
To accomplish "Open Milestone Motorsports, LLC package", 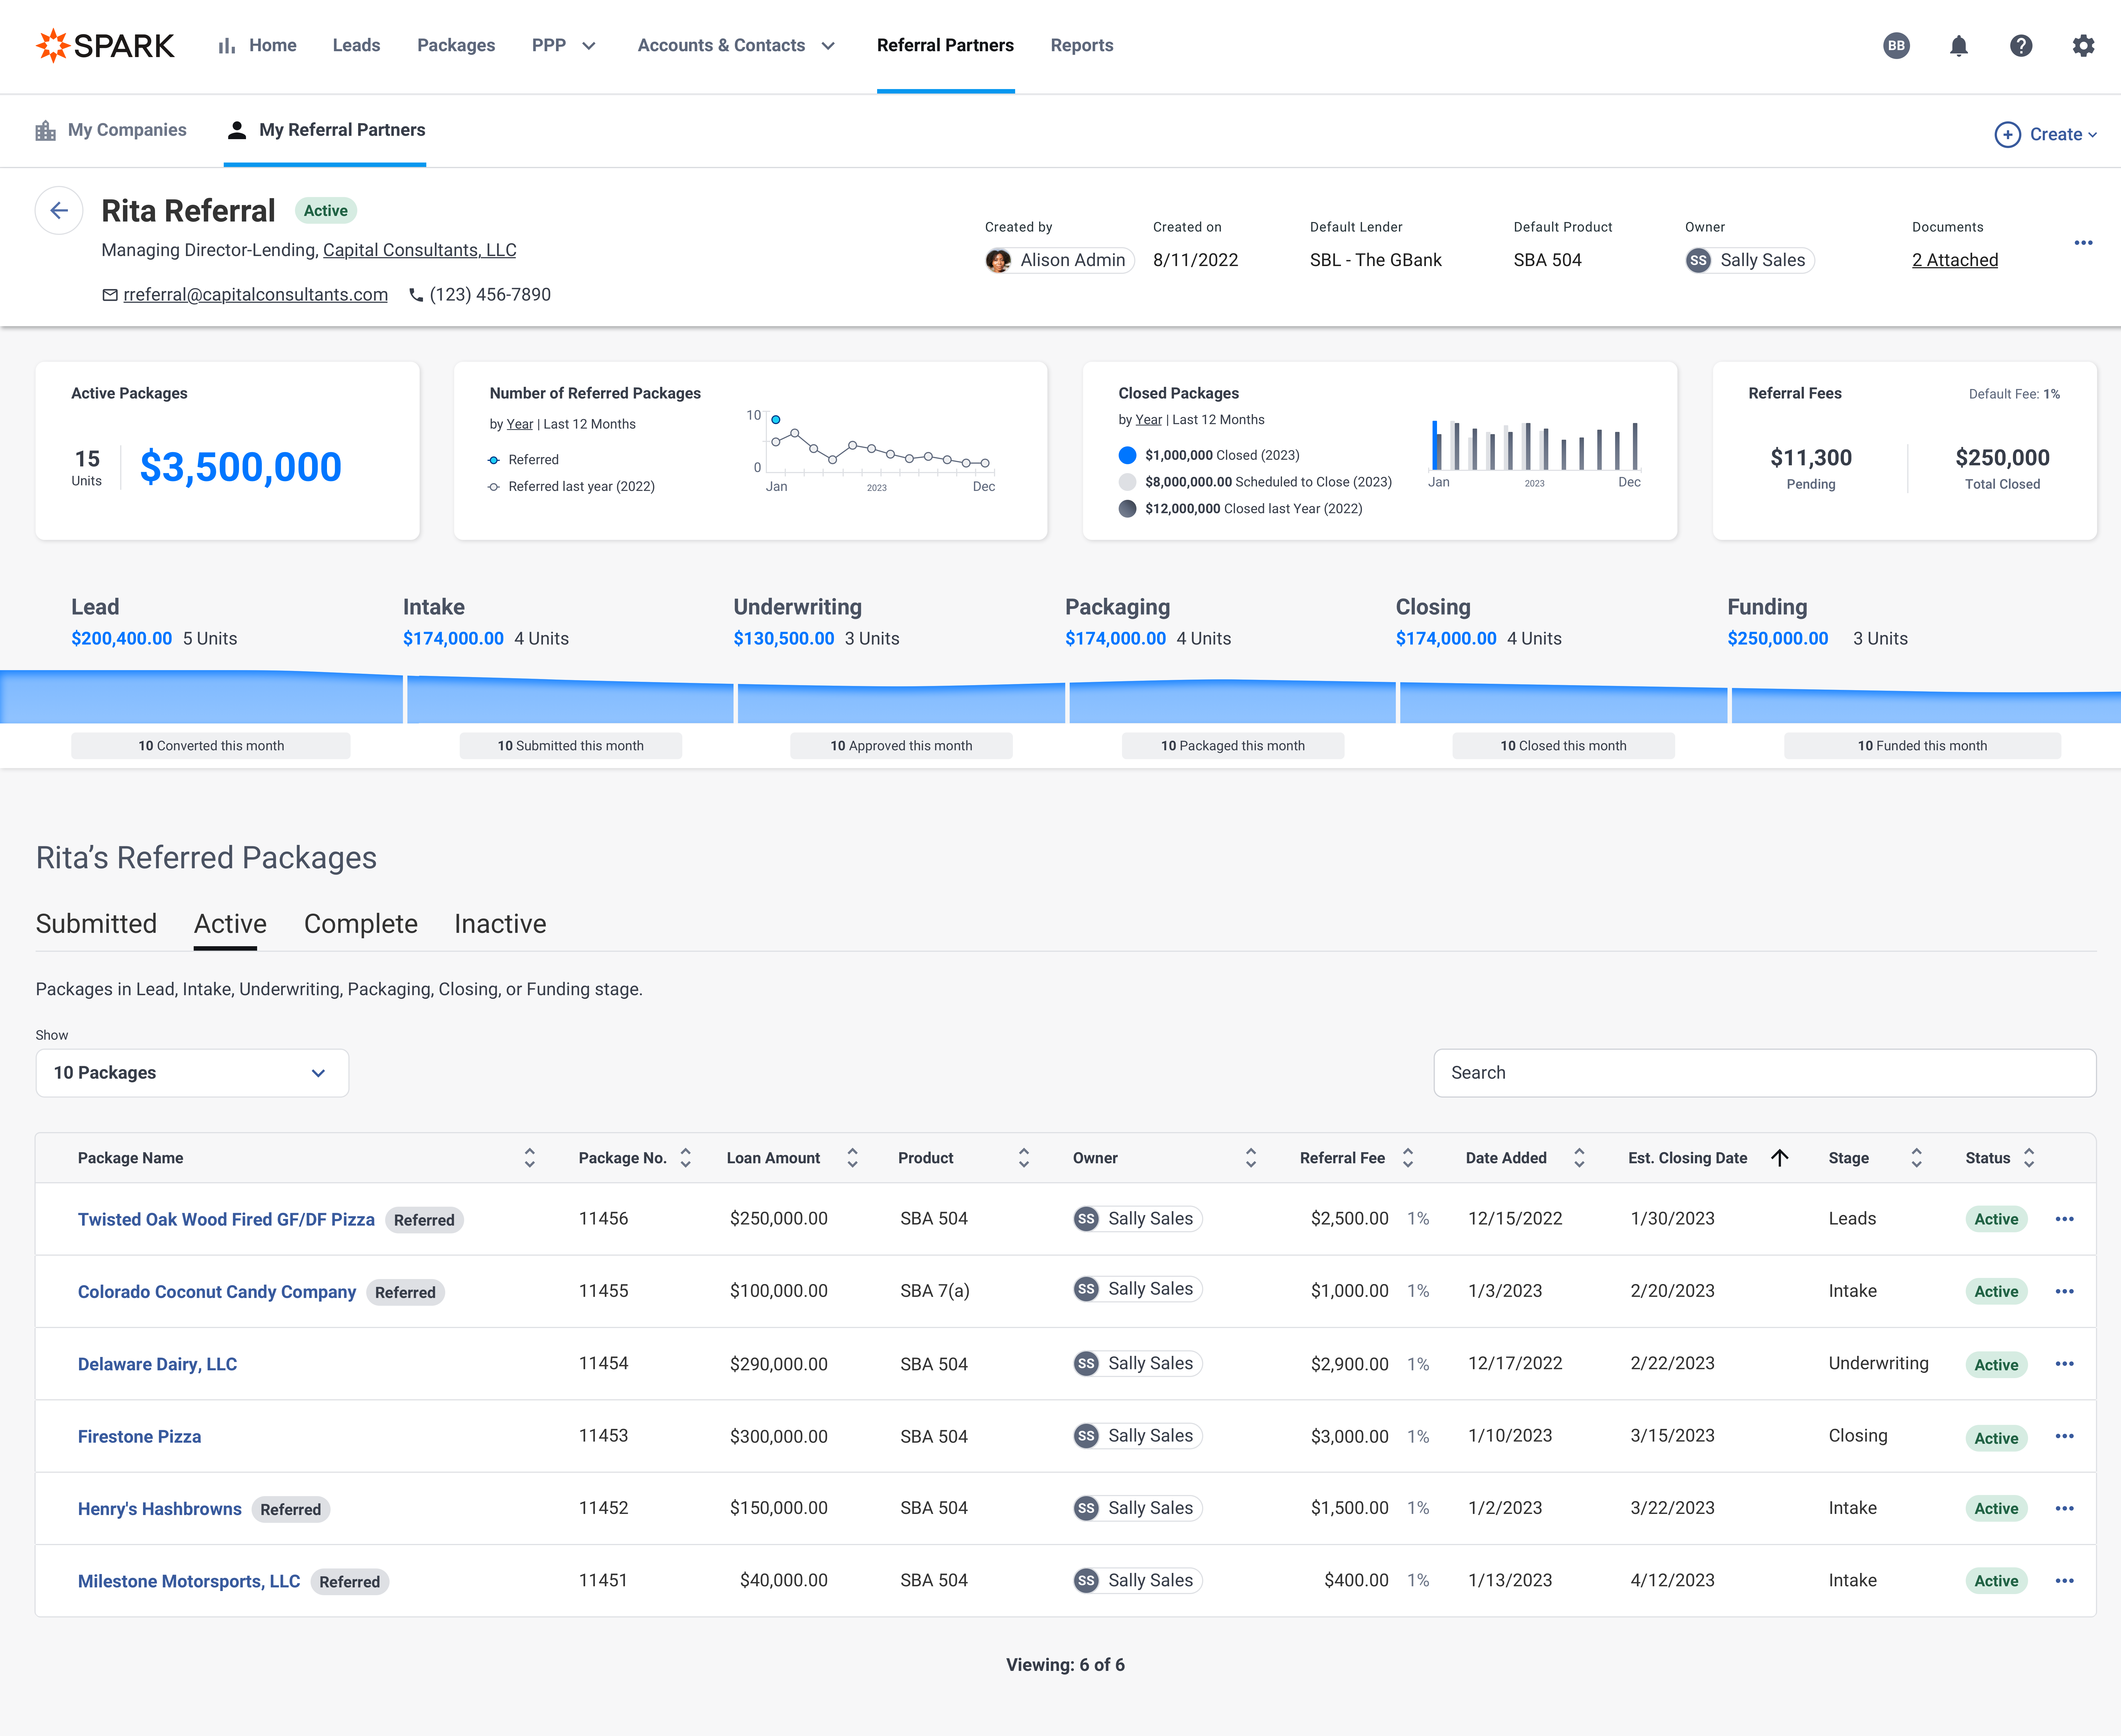I will pyautogui.click(x=189, y=1581).
